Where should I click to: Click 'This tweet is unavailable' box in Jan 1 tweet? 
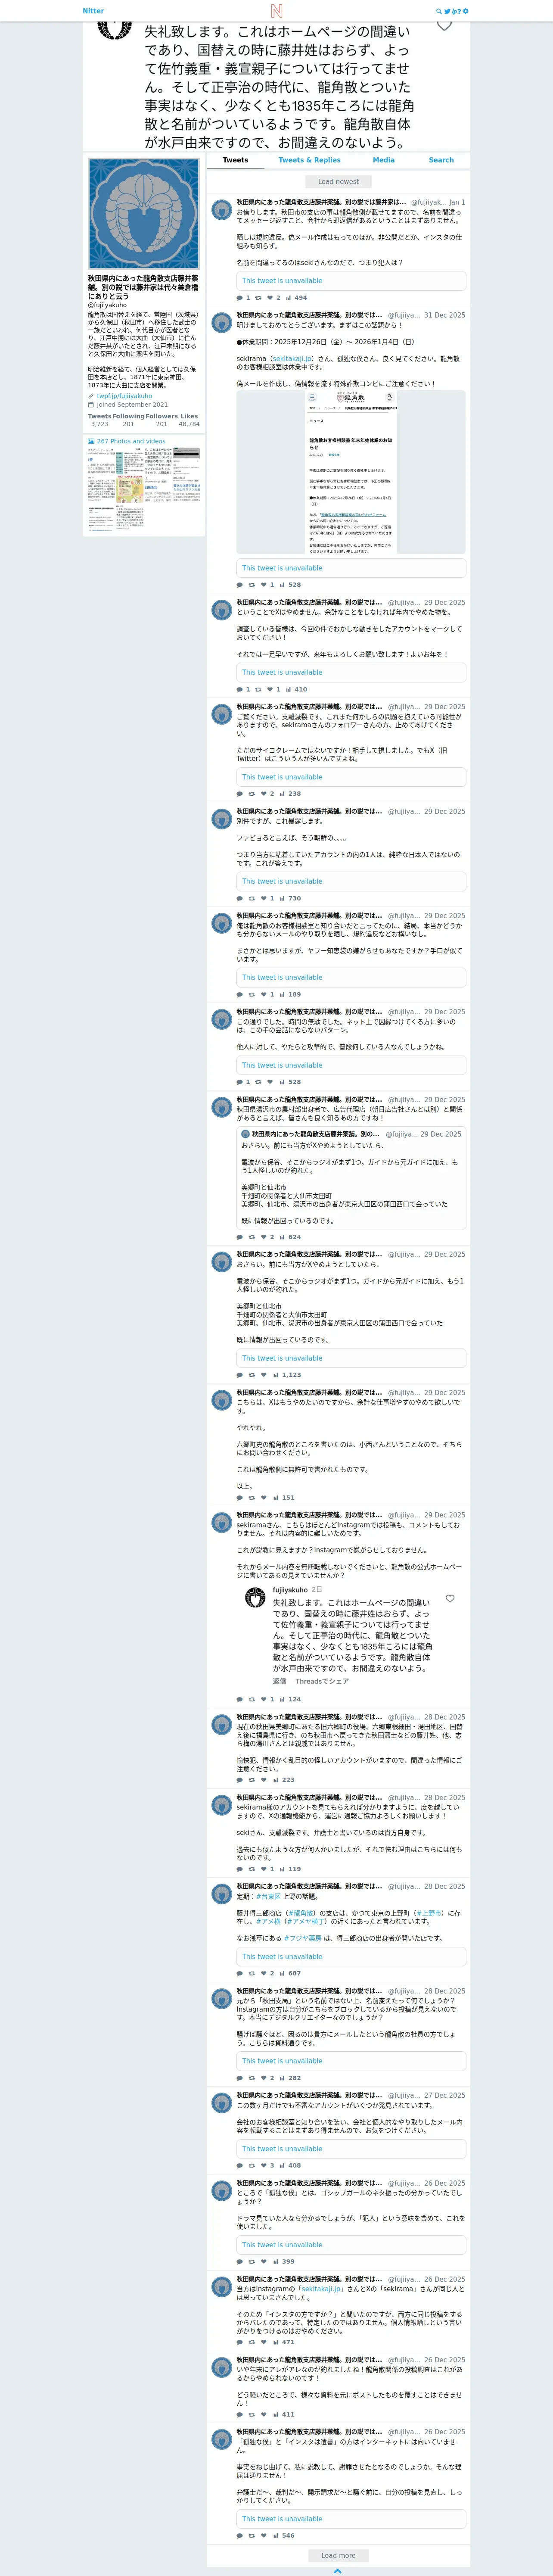click(x=351, y=281)
